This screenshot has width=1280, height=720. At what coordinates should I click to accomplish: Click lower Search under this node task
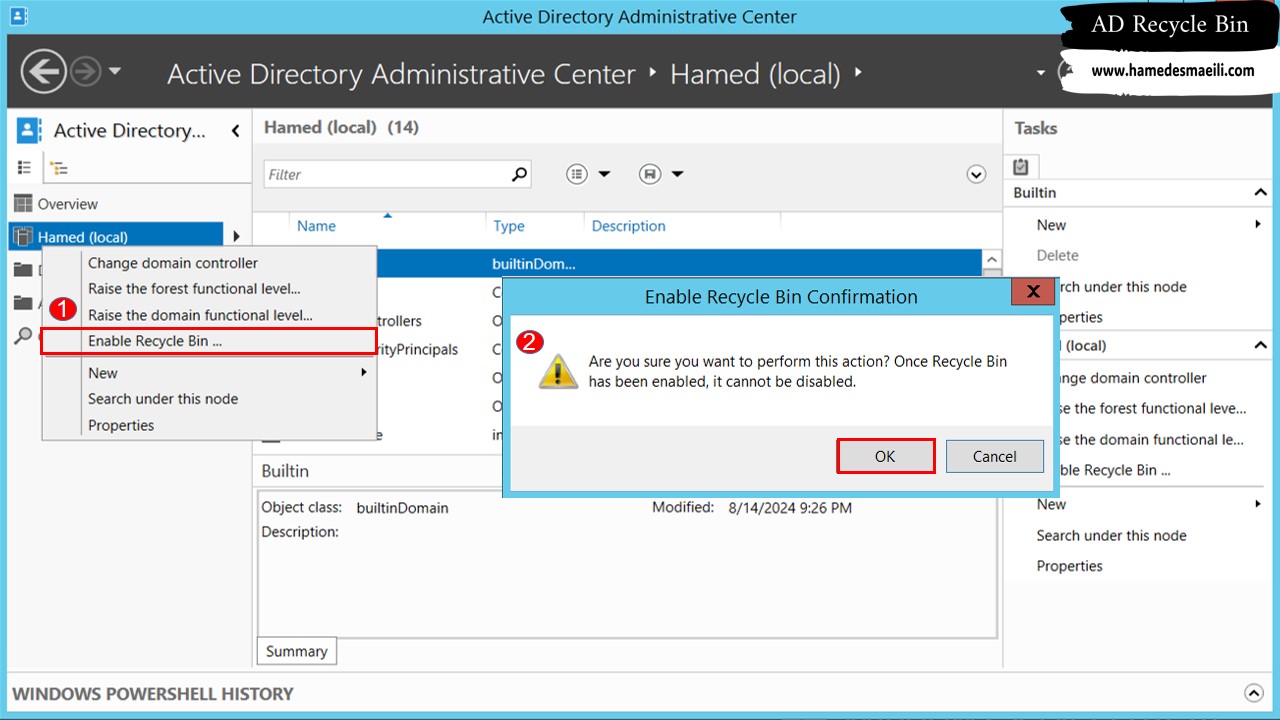click(1111, 535)
